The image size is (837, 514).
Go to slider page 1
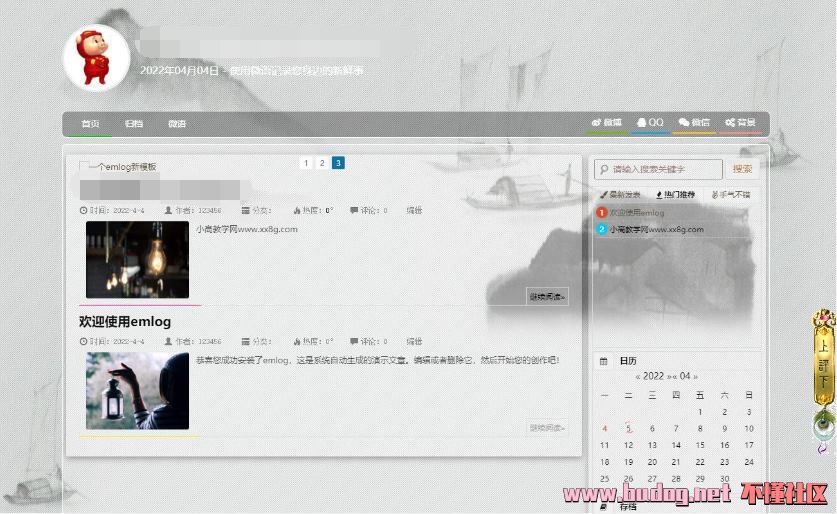[306, 163]
